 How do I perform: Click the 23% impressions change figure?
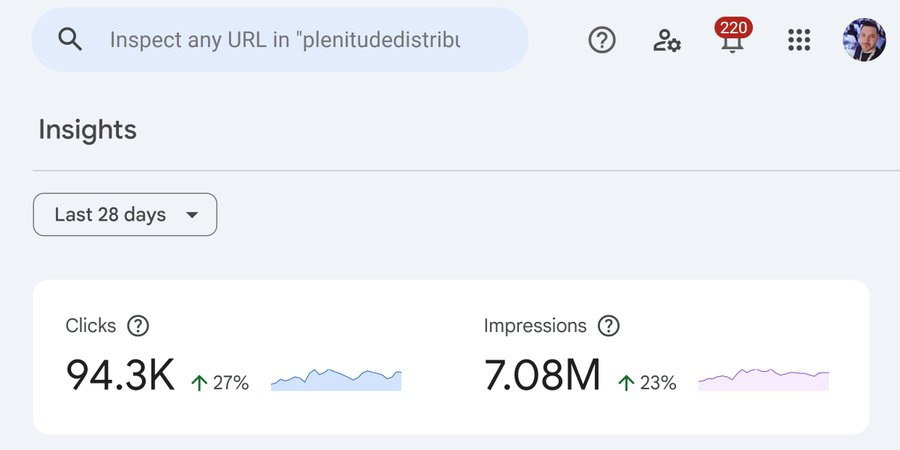pos(658,382)
